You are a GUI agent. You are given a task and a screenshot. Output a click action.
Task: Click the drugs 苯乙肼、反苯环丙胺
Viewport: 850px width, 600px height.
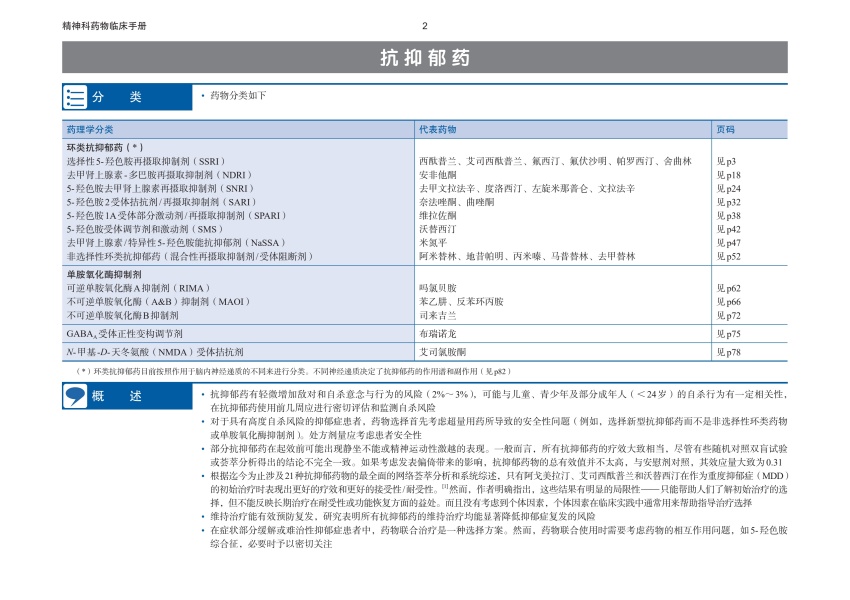coord(461,301)
